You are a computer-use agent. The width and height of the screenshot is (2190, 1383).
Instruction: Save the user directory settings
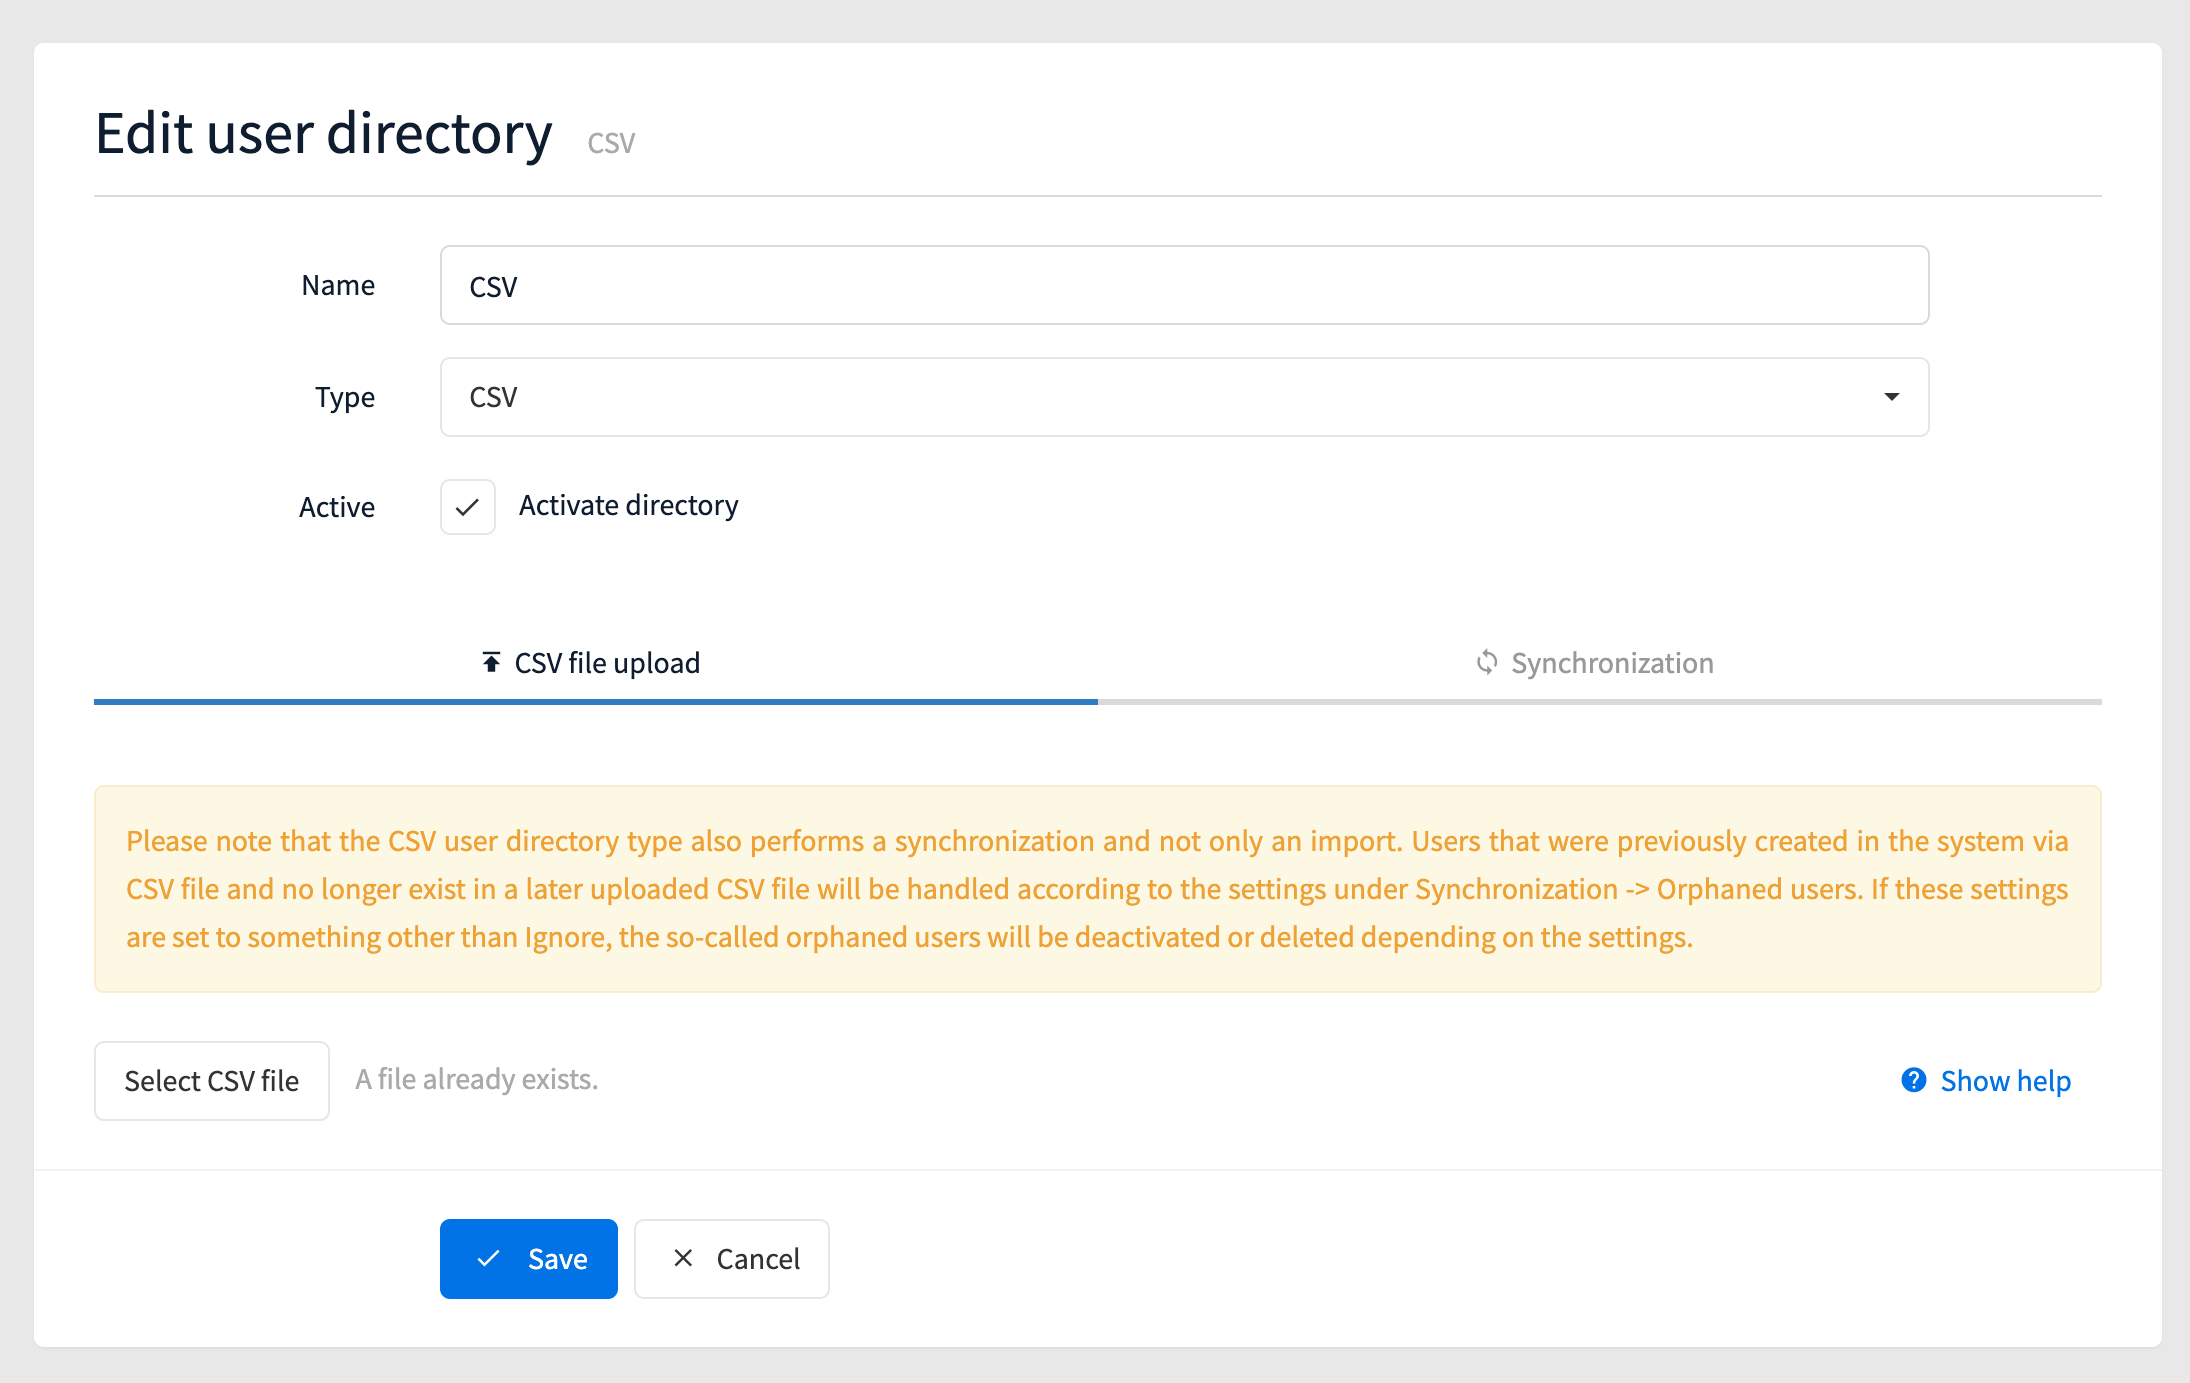point(529,1259)
